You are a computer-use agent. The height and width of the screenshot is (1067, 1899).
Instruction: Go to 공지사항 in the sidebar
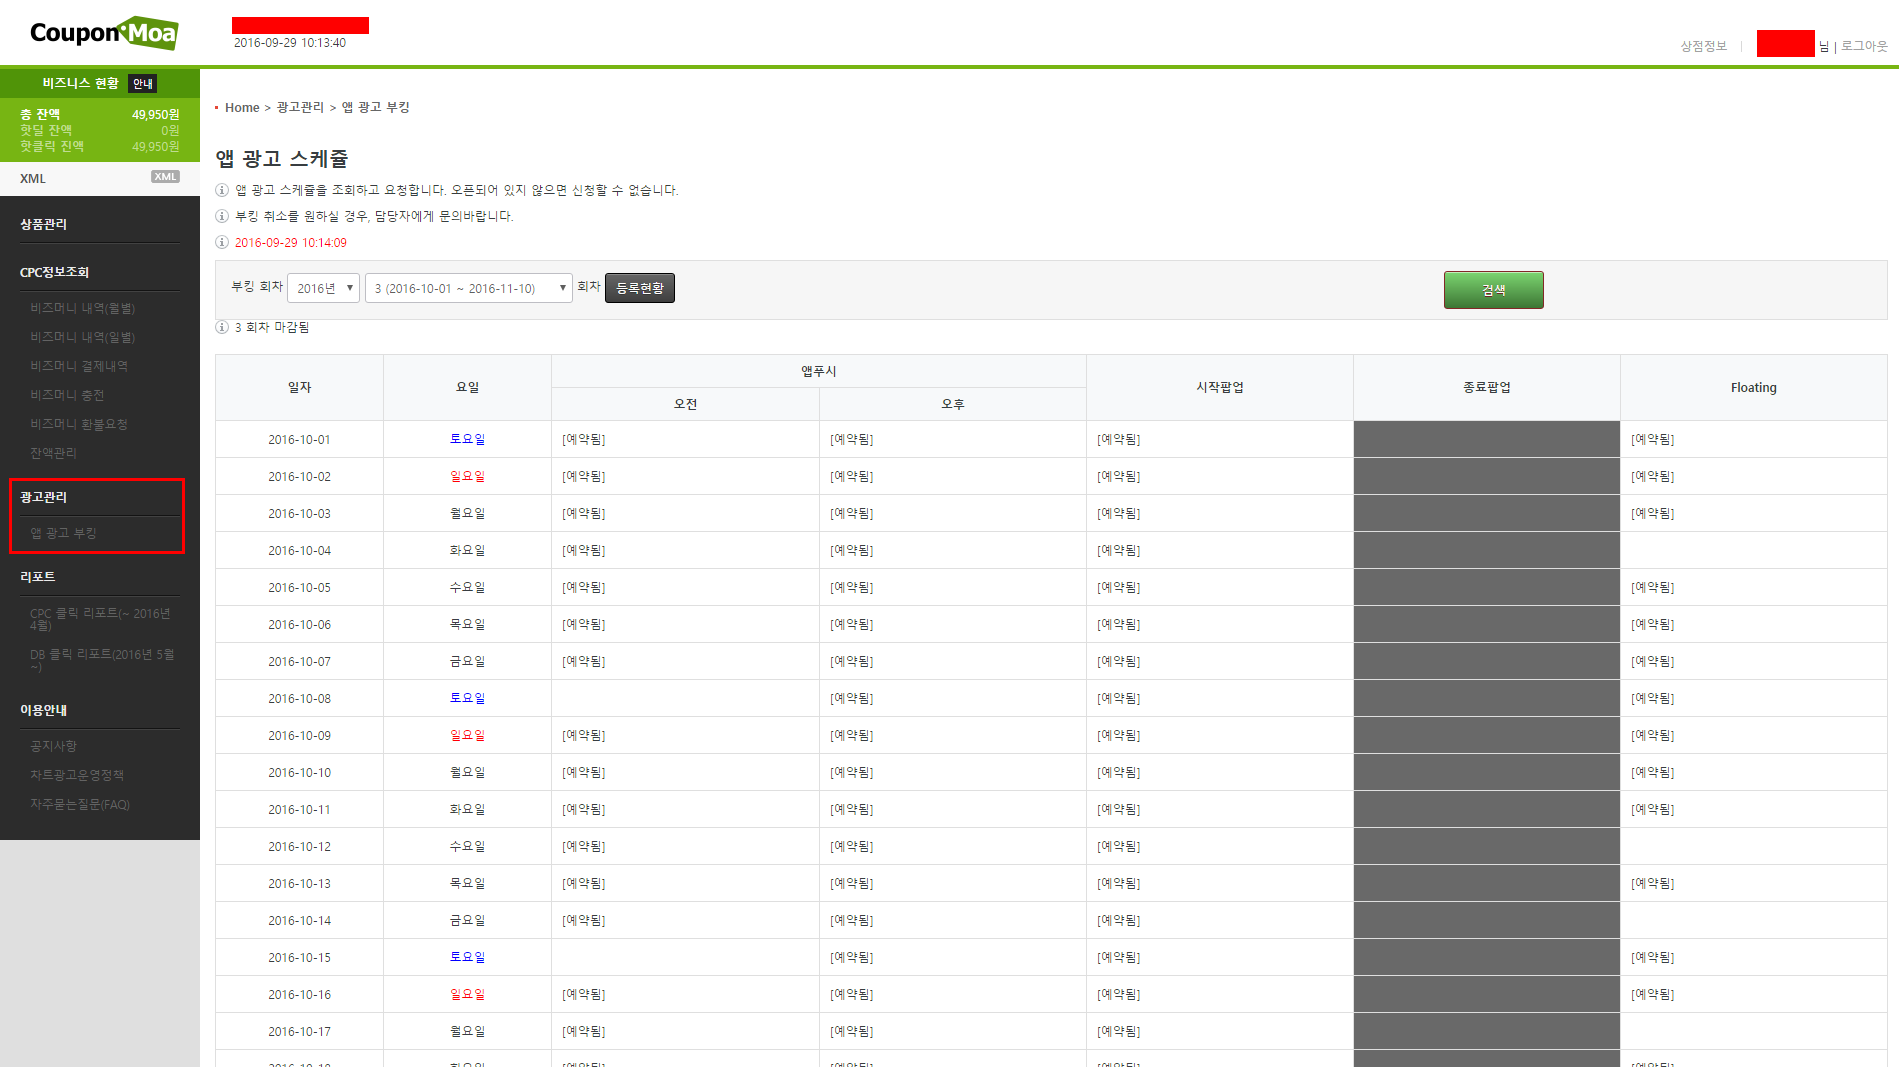(x=53, y=746)
